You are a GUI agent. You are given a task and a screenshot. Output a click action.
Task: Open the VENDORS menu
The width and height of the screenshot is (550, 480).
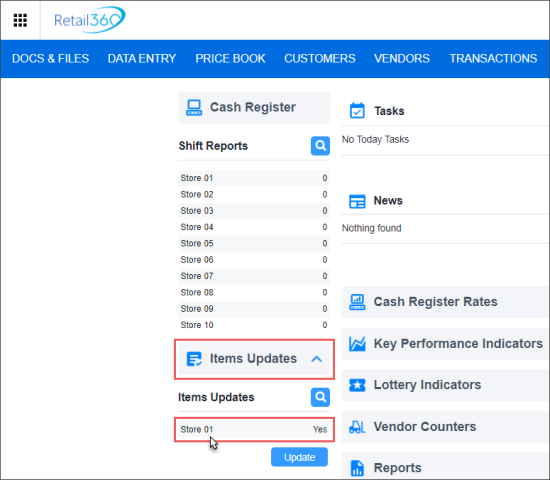[x=402, y=59]
